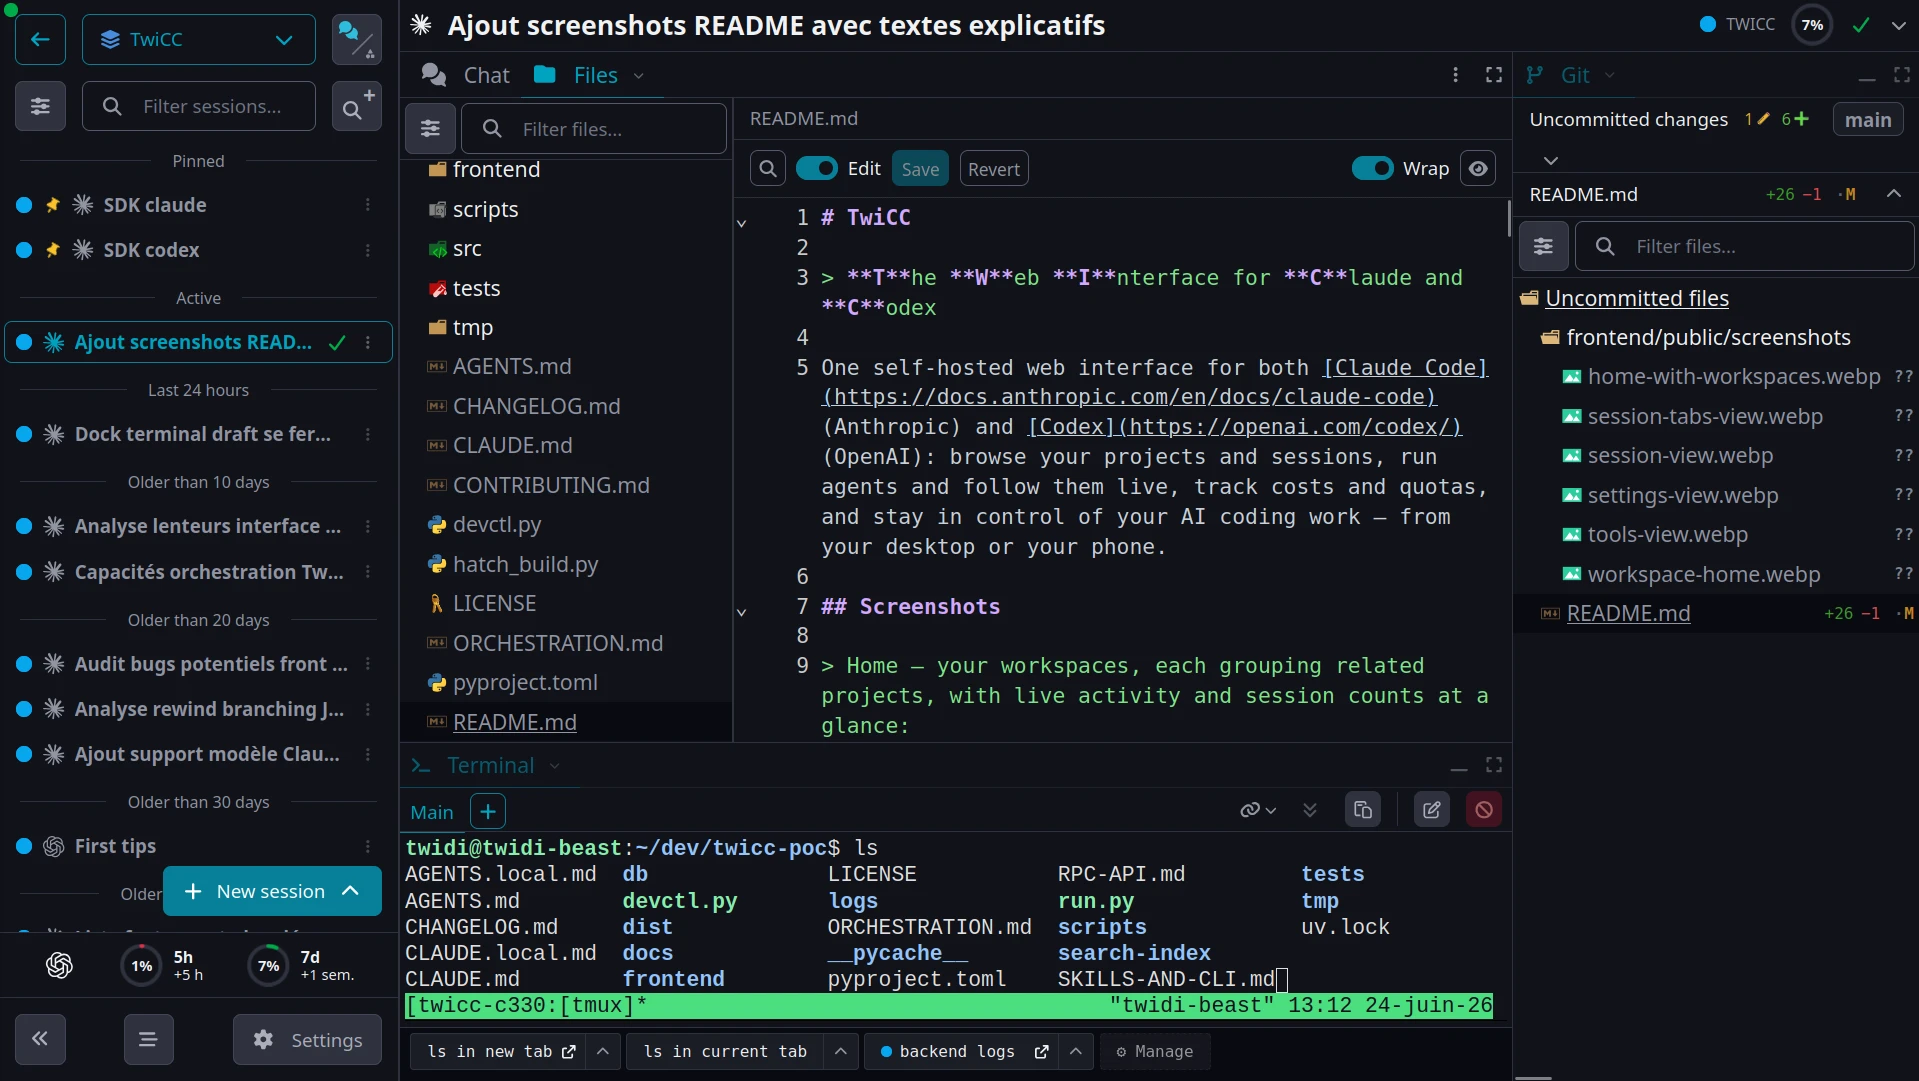This screenshot has width=1919, height=1081.
Task: Toggle the Wrap switch
Action: click(1372, 168)
